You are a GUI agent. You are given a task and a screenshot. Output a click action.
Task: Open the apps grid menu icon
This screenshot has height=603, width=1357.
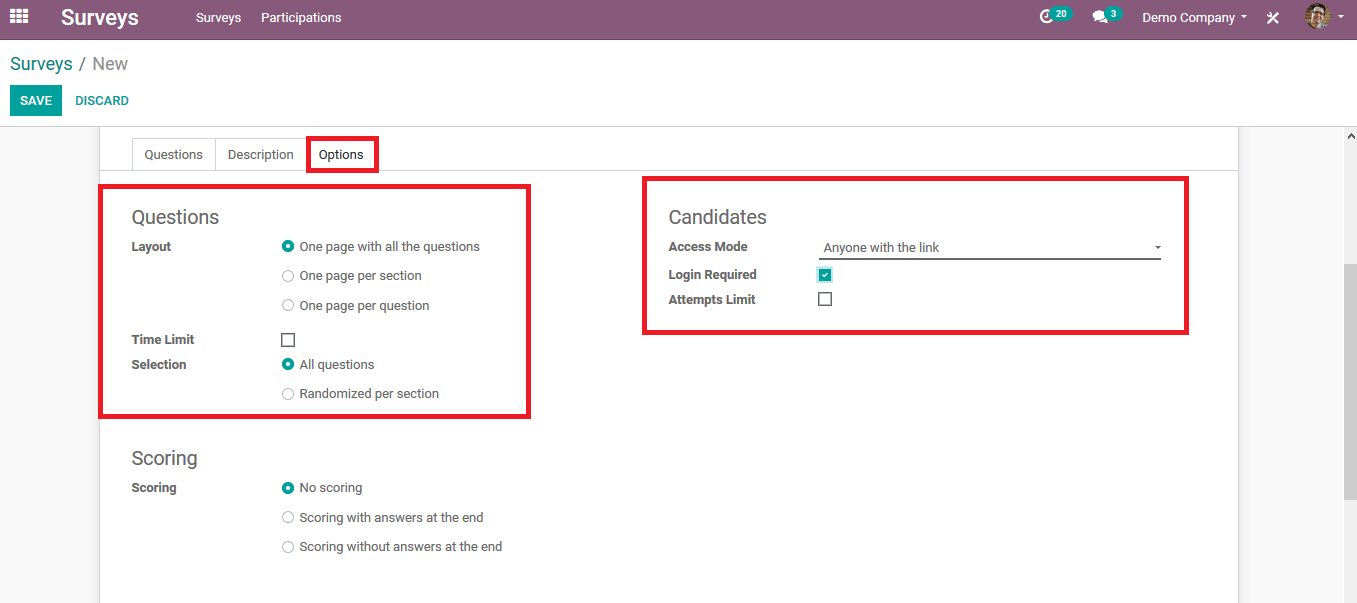coord(19,17)
